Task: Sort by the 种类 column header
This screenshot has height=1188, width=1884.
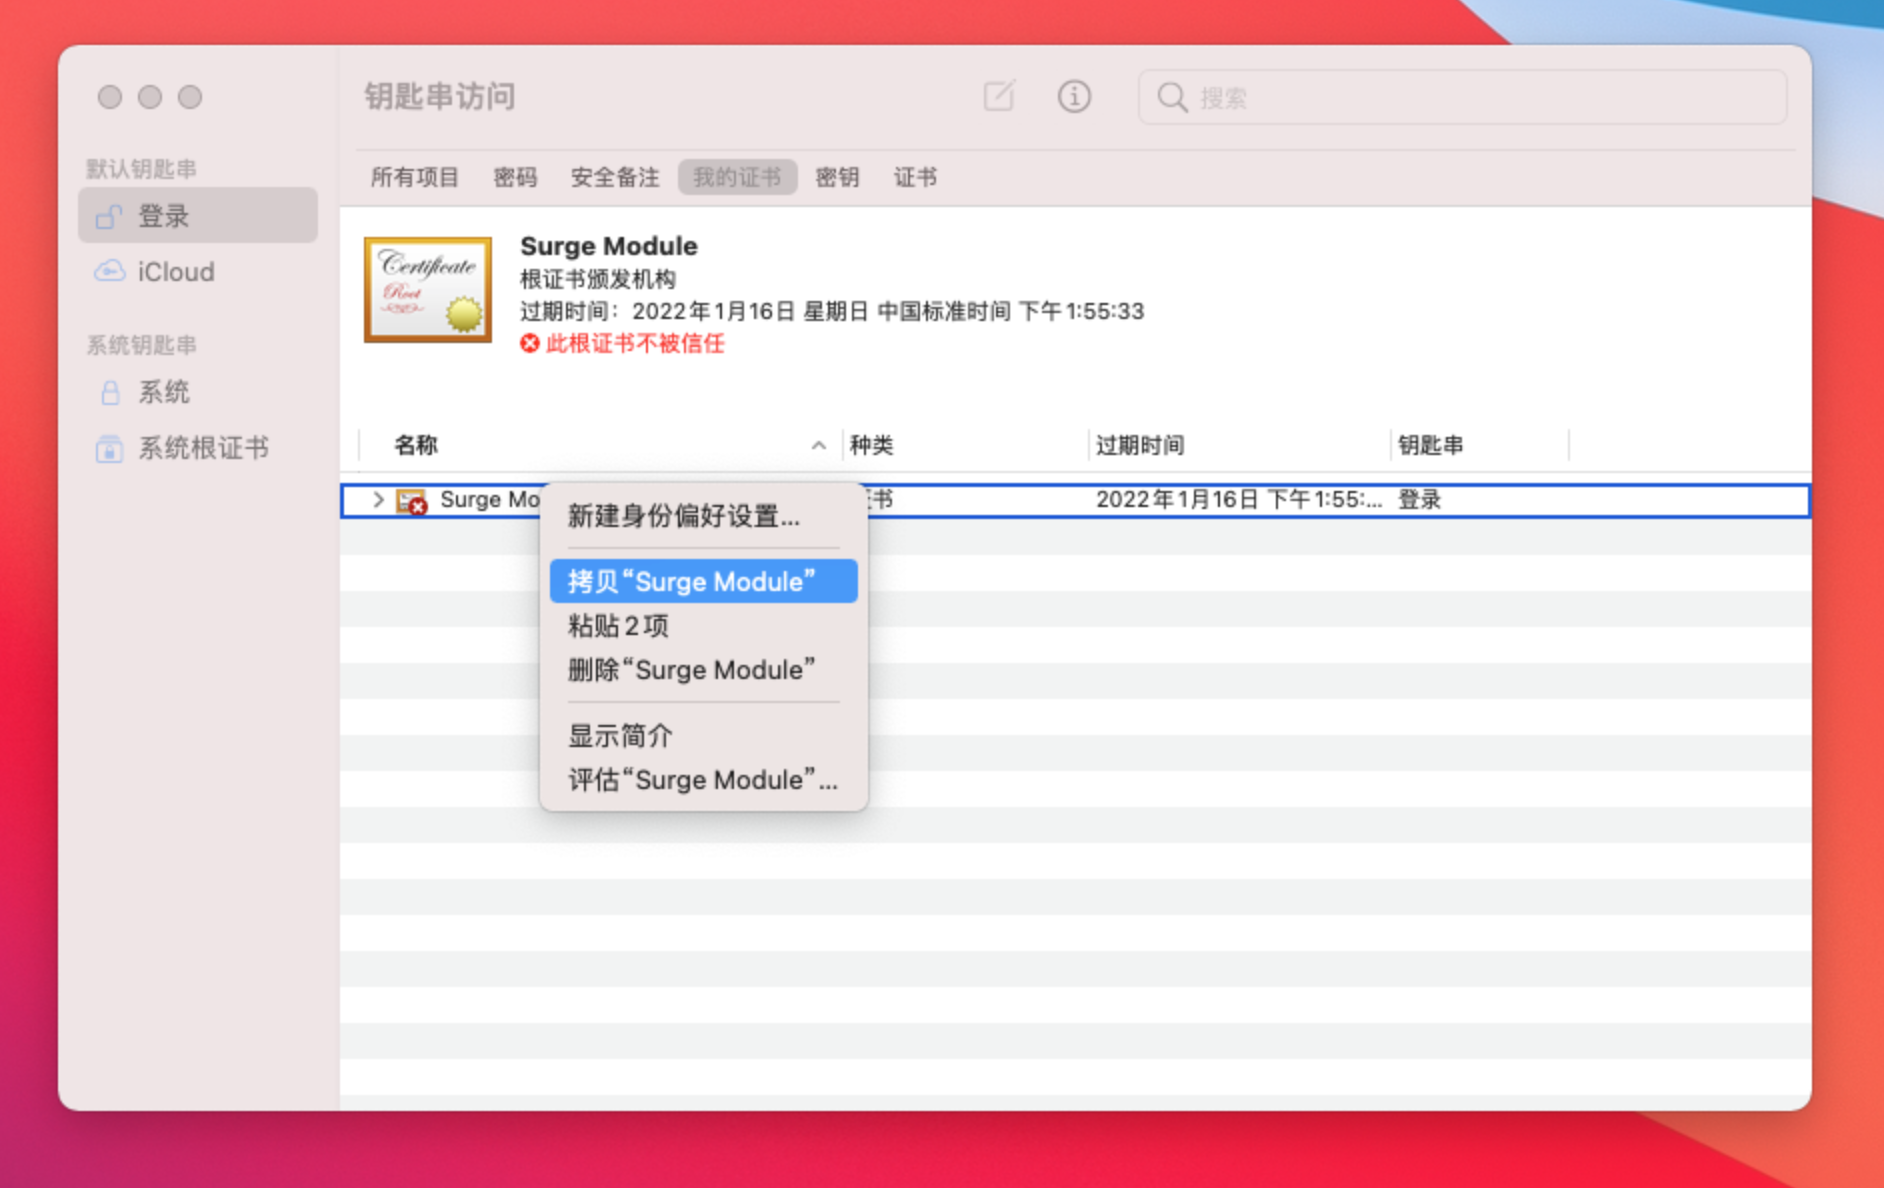Action: tap(965, 445)
